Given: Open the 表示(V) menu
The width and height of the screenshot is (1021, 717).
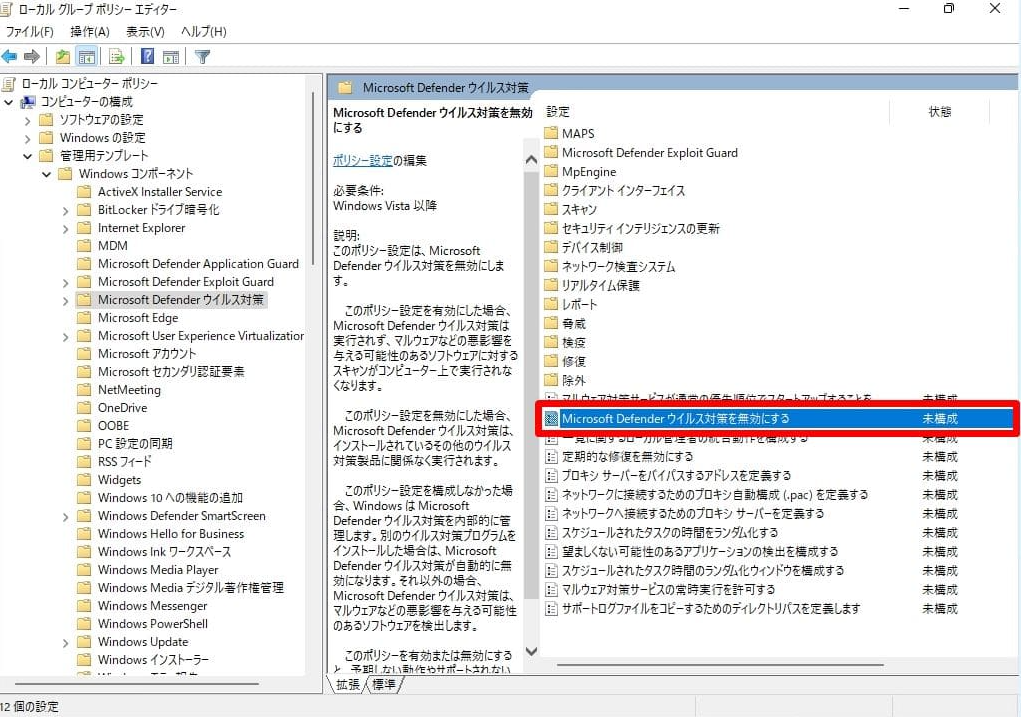Looking at the screenshot, I should pyautogui.click(x=145, y=31).
